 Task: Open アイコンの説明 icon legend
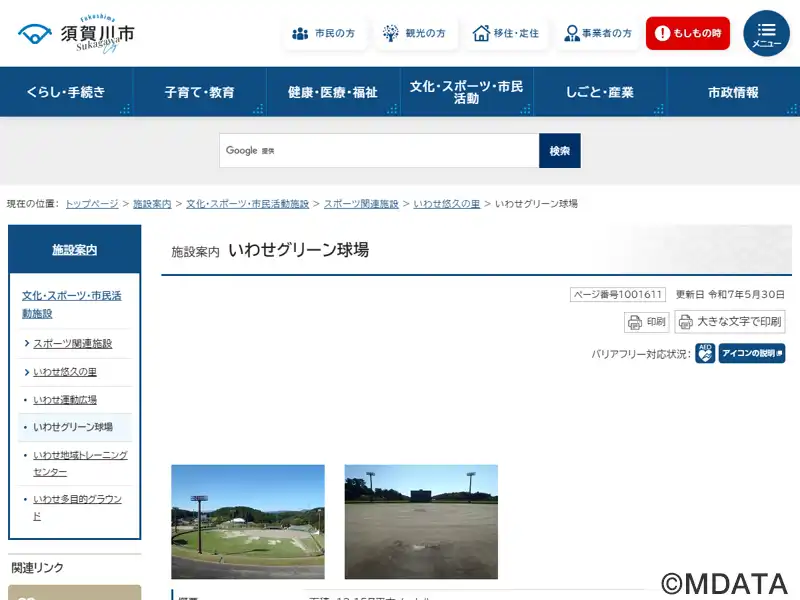tap(752, 353)
